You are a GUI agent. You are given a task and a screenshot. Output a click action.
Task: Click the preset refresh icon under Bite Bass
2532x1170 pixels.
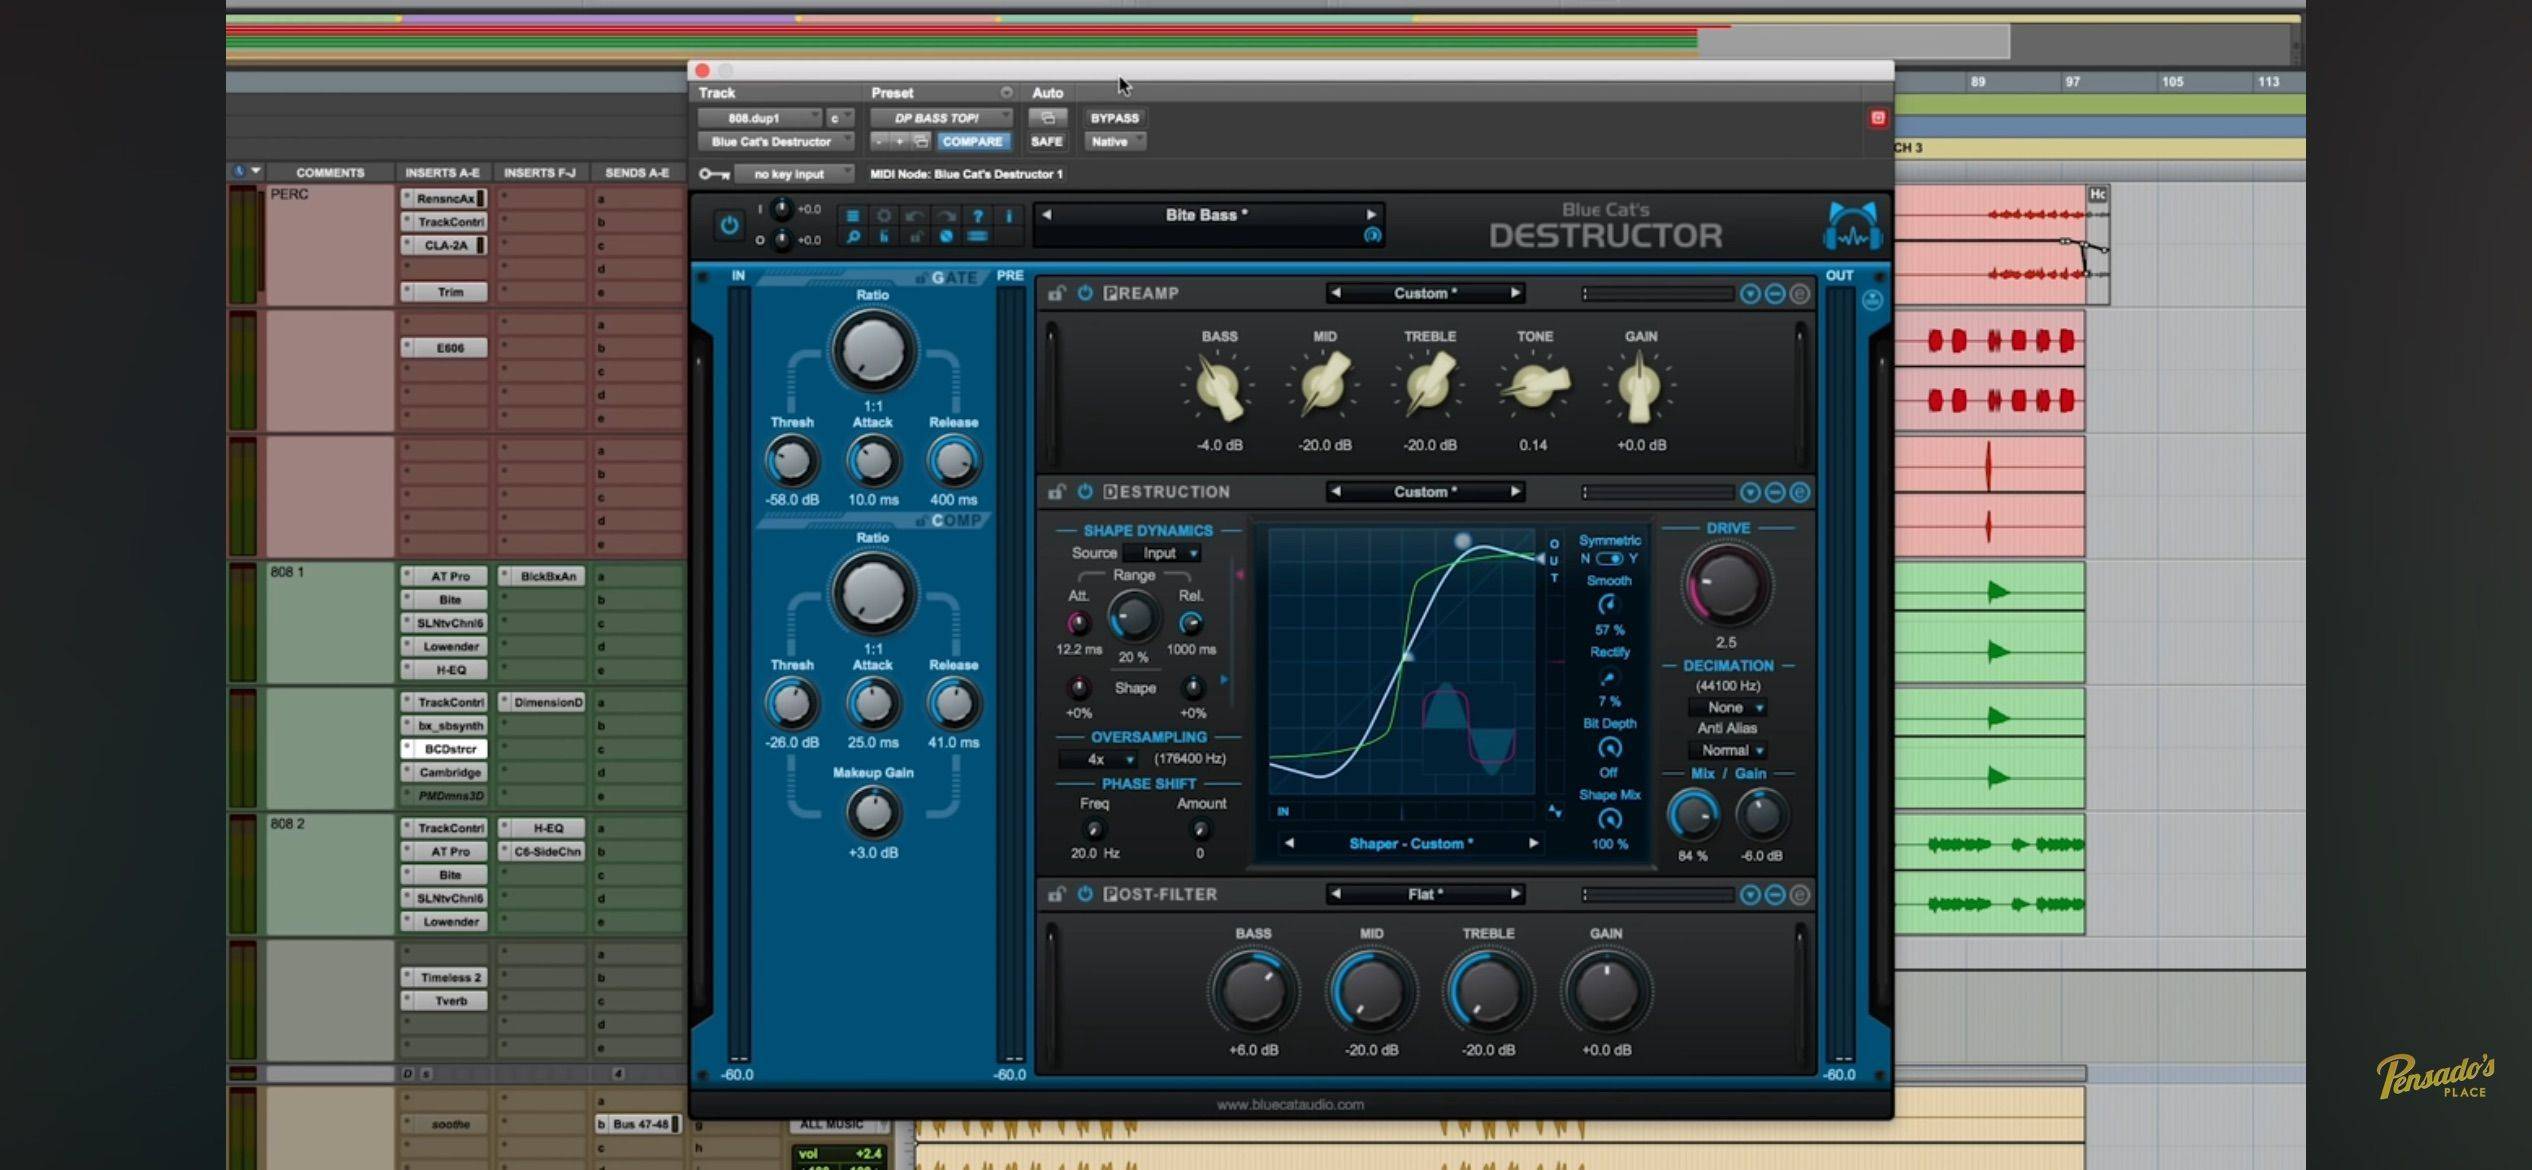1372,235
